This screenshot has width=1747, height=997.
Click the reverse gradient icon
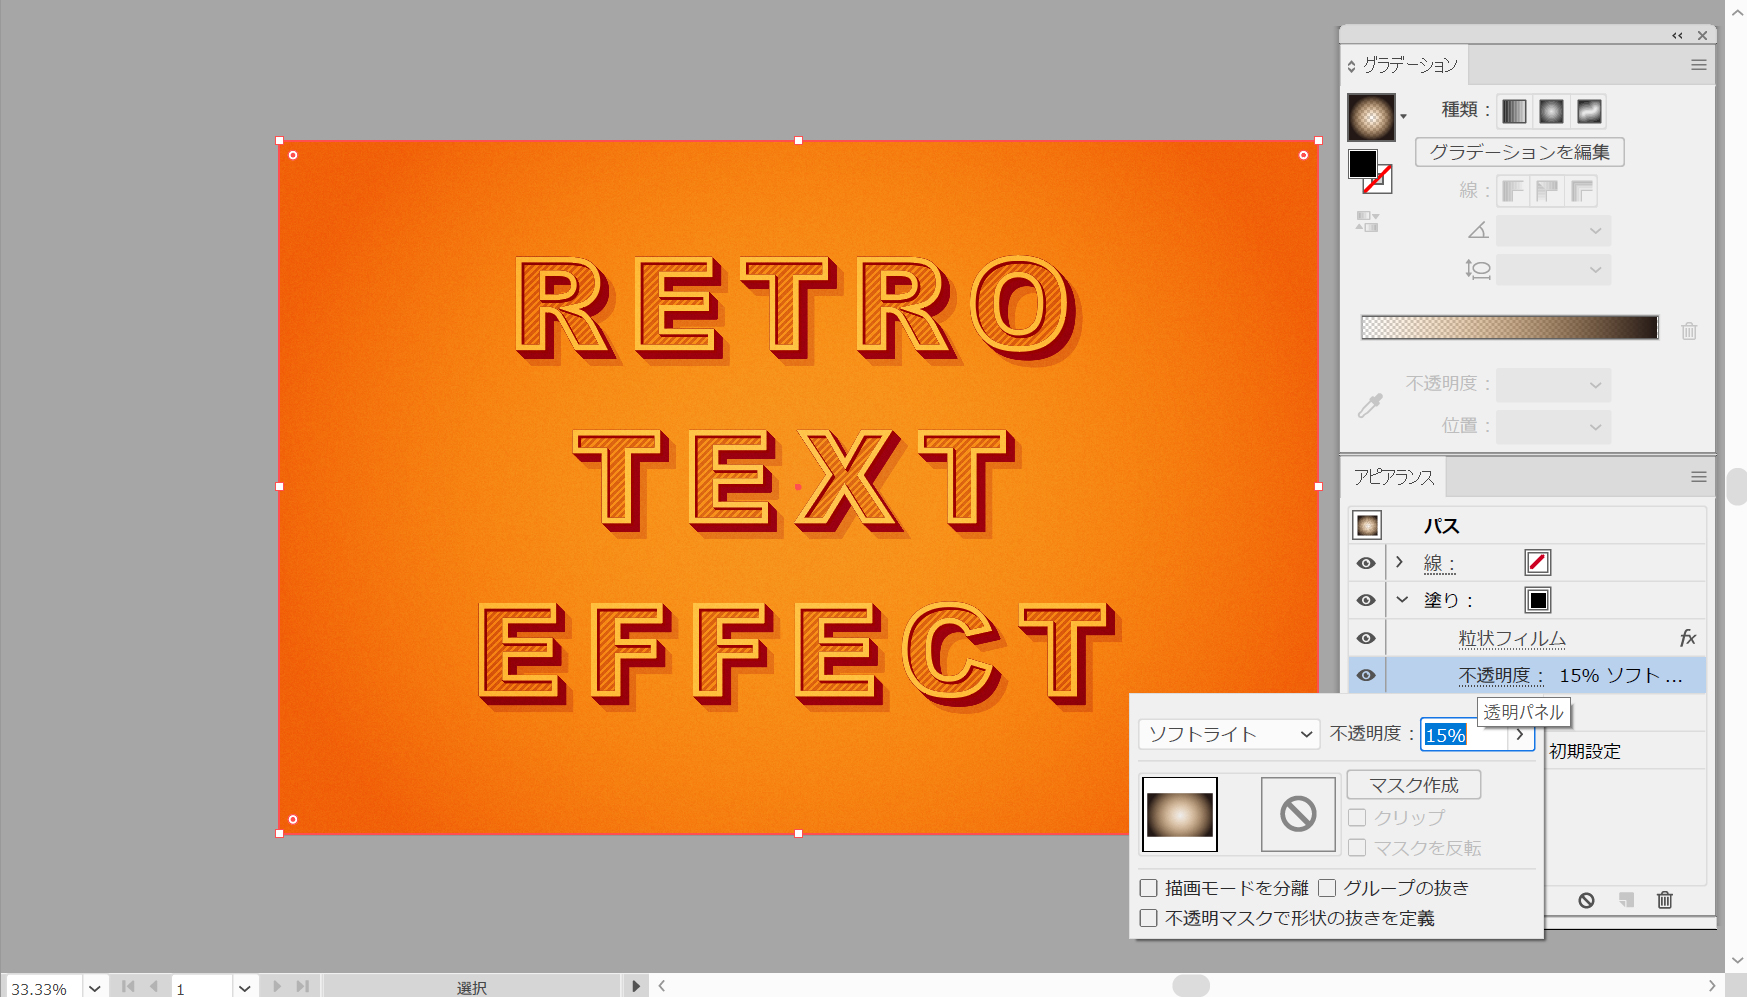(x=1366, y=221)
